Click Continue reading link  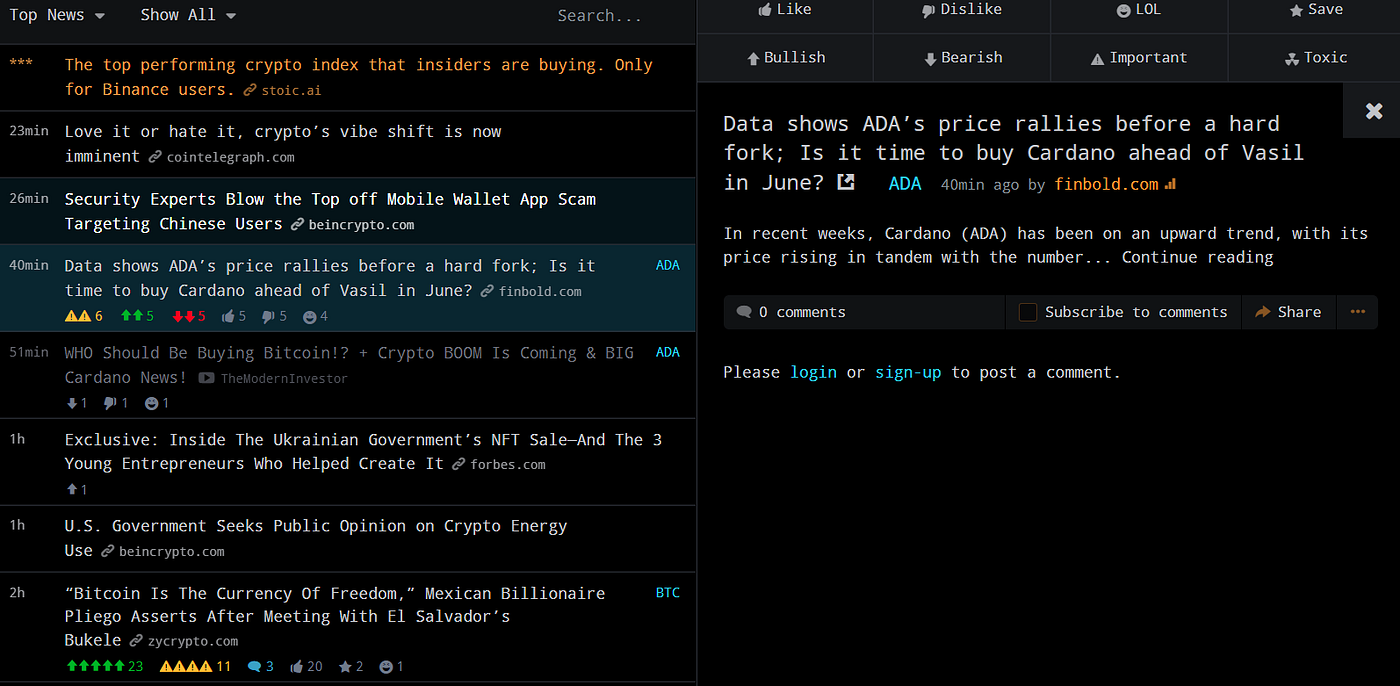[1197, 257]
